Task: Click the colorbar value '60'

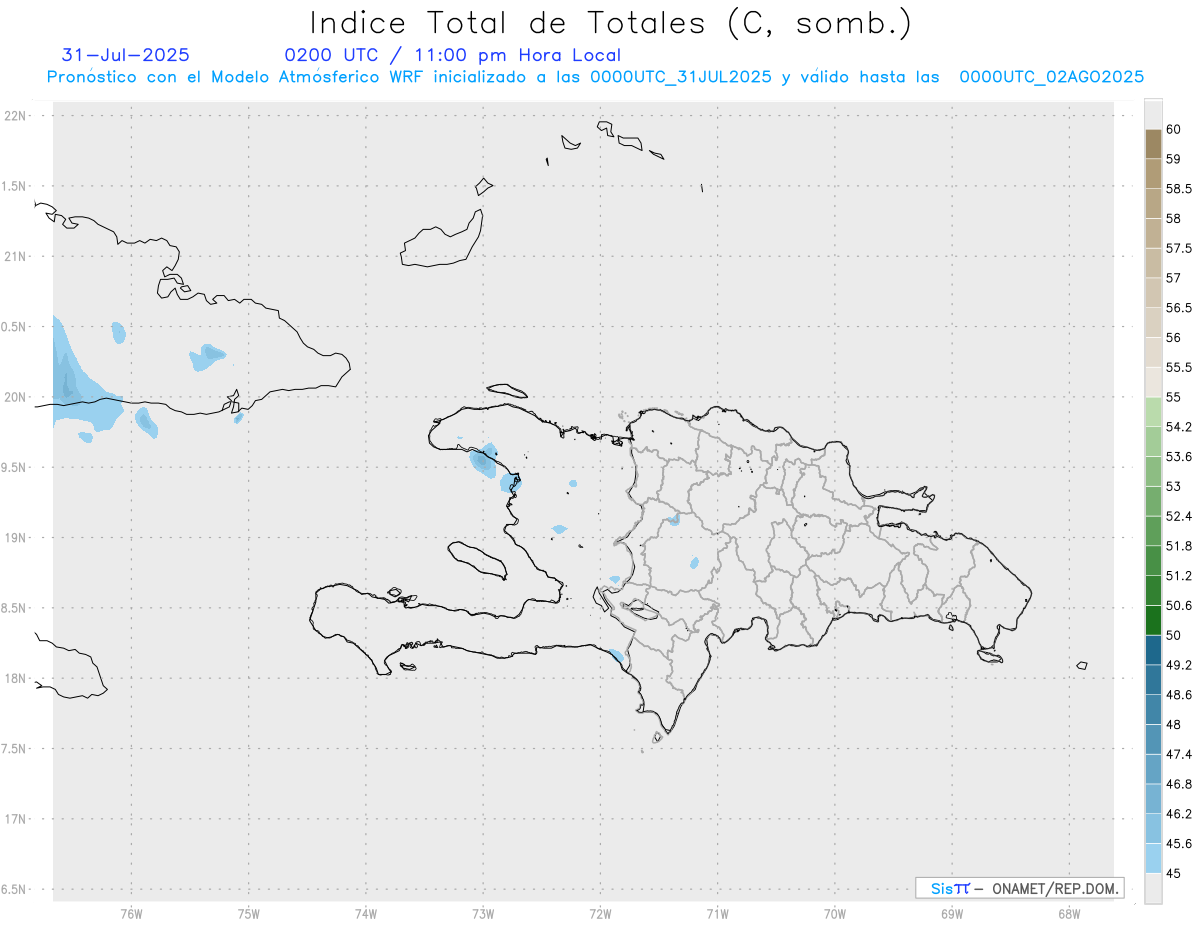Action: click(x=1174, y=130)
